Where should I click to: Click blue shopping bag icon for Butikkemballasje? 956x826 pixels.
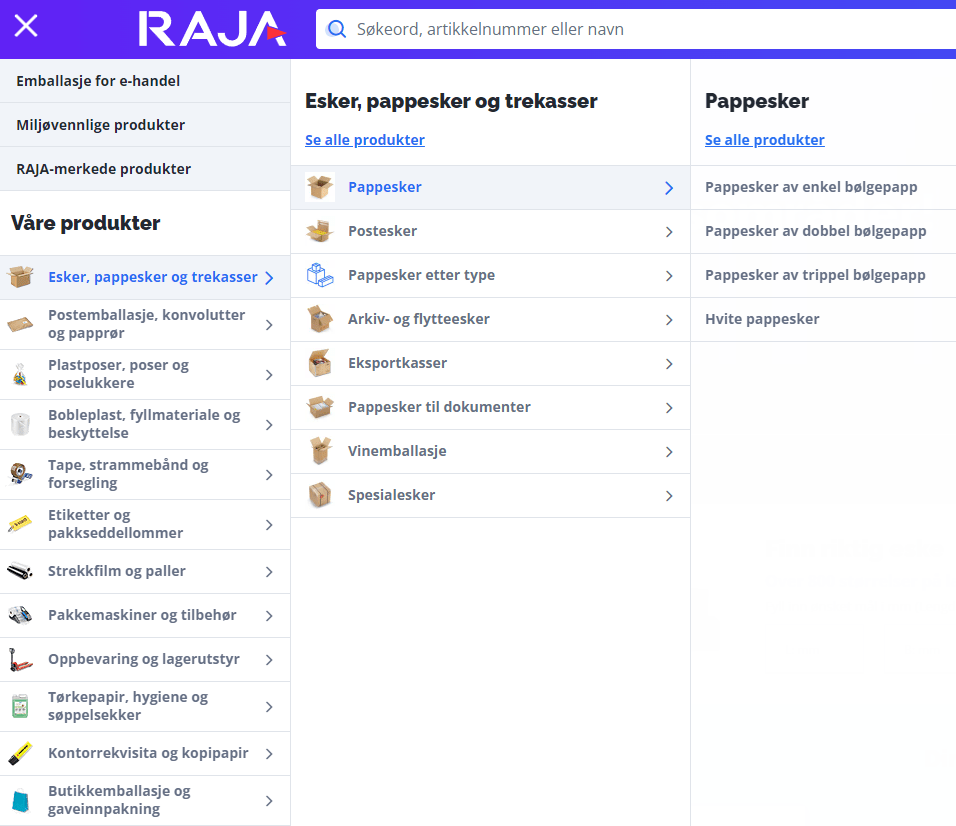click(20, 800)
